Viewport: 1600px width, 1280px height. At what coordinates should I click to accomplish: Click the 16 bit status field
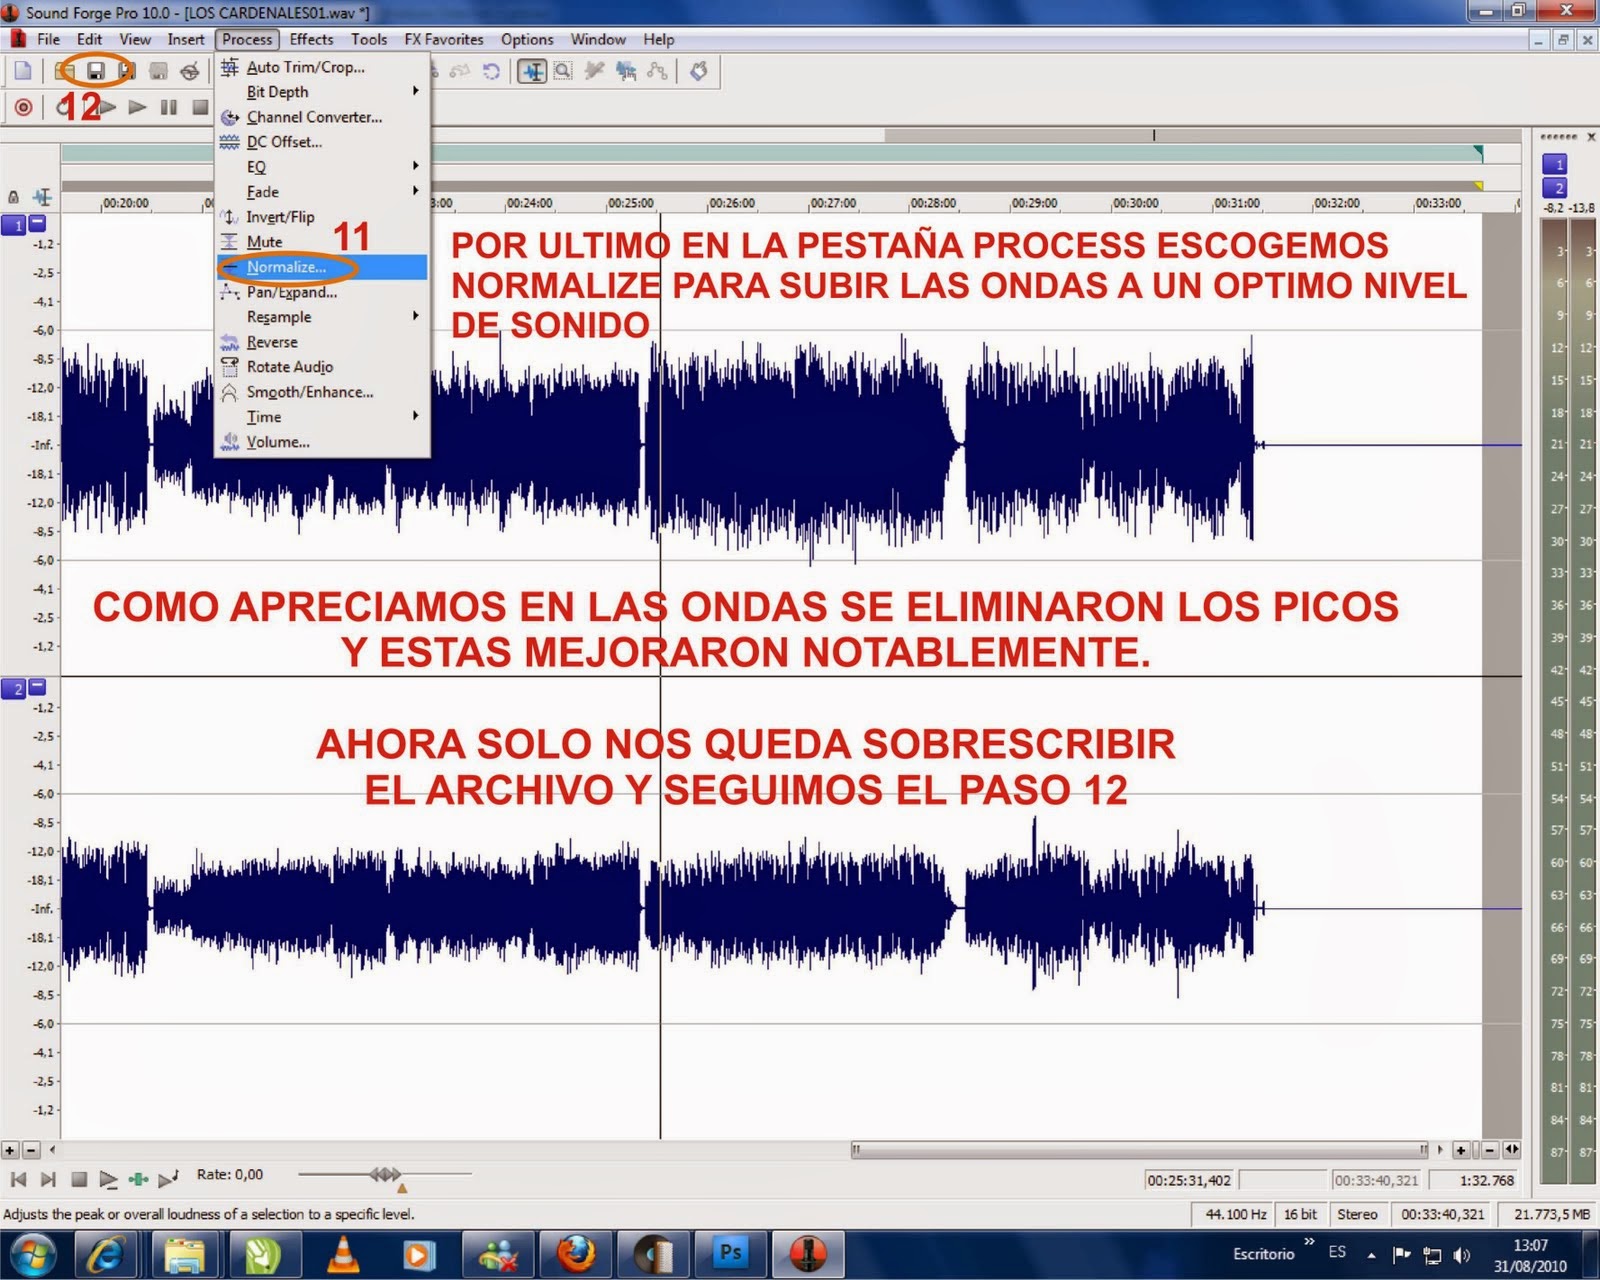click(1300, 1214)
